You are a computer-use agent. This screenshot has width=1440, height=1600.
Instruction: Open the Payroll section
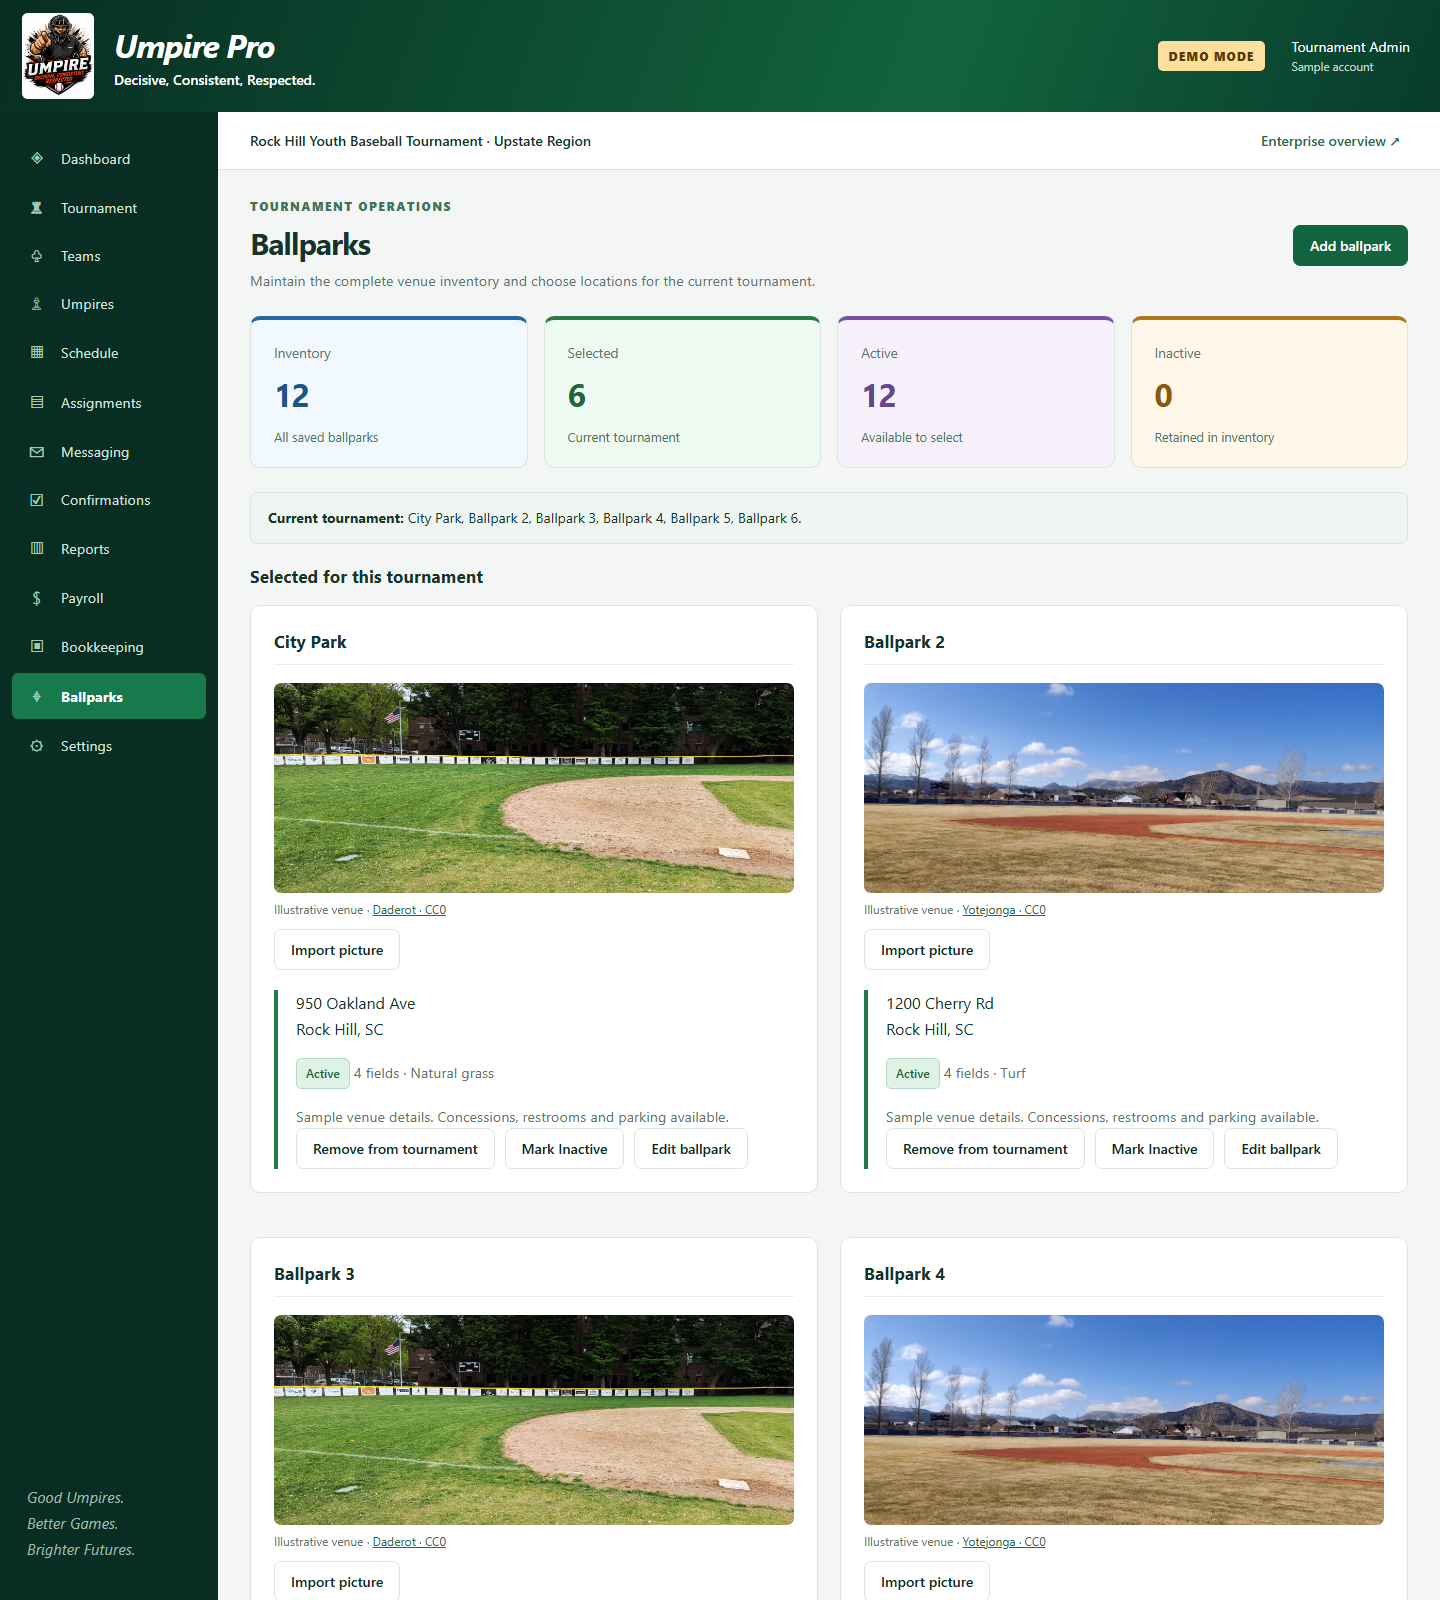(x=109, y=598)
